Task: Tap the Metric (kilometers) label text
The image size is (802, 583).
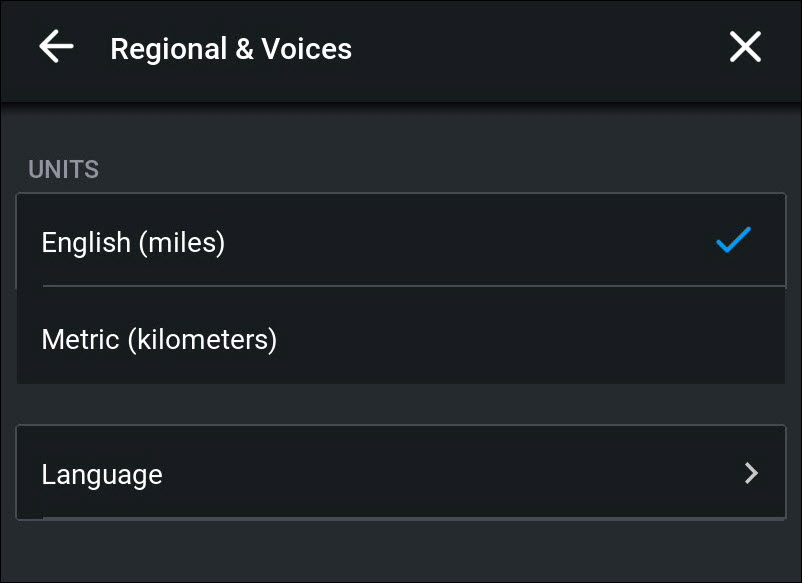Action: (159, 339)
